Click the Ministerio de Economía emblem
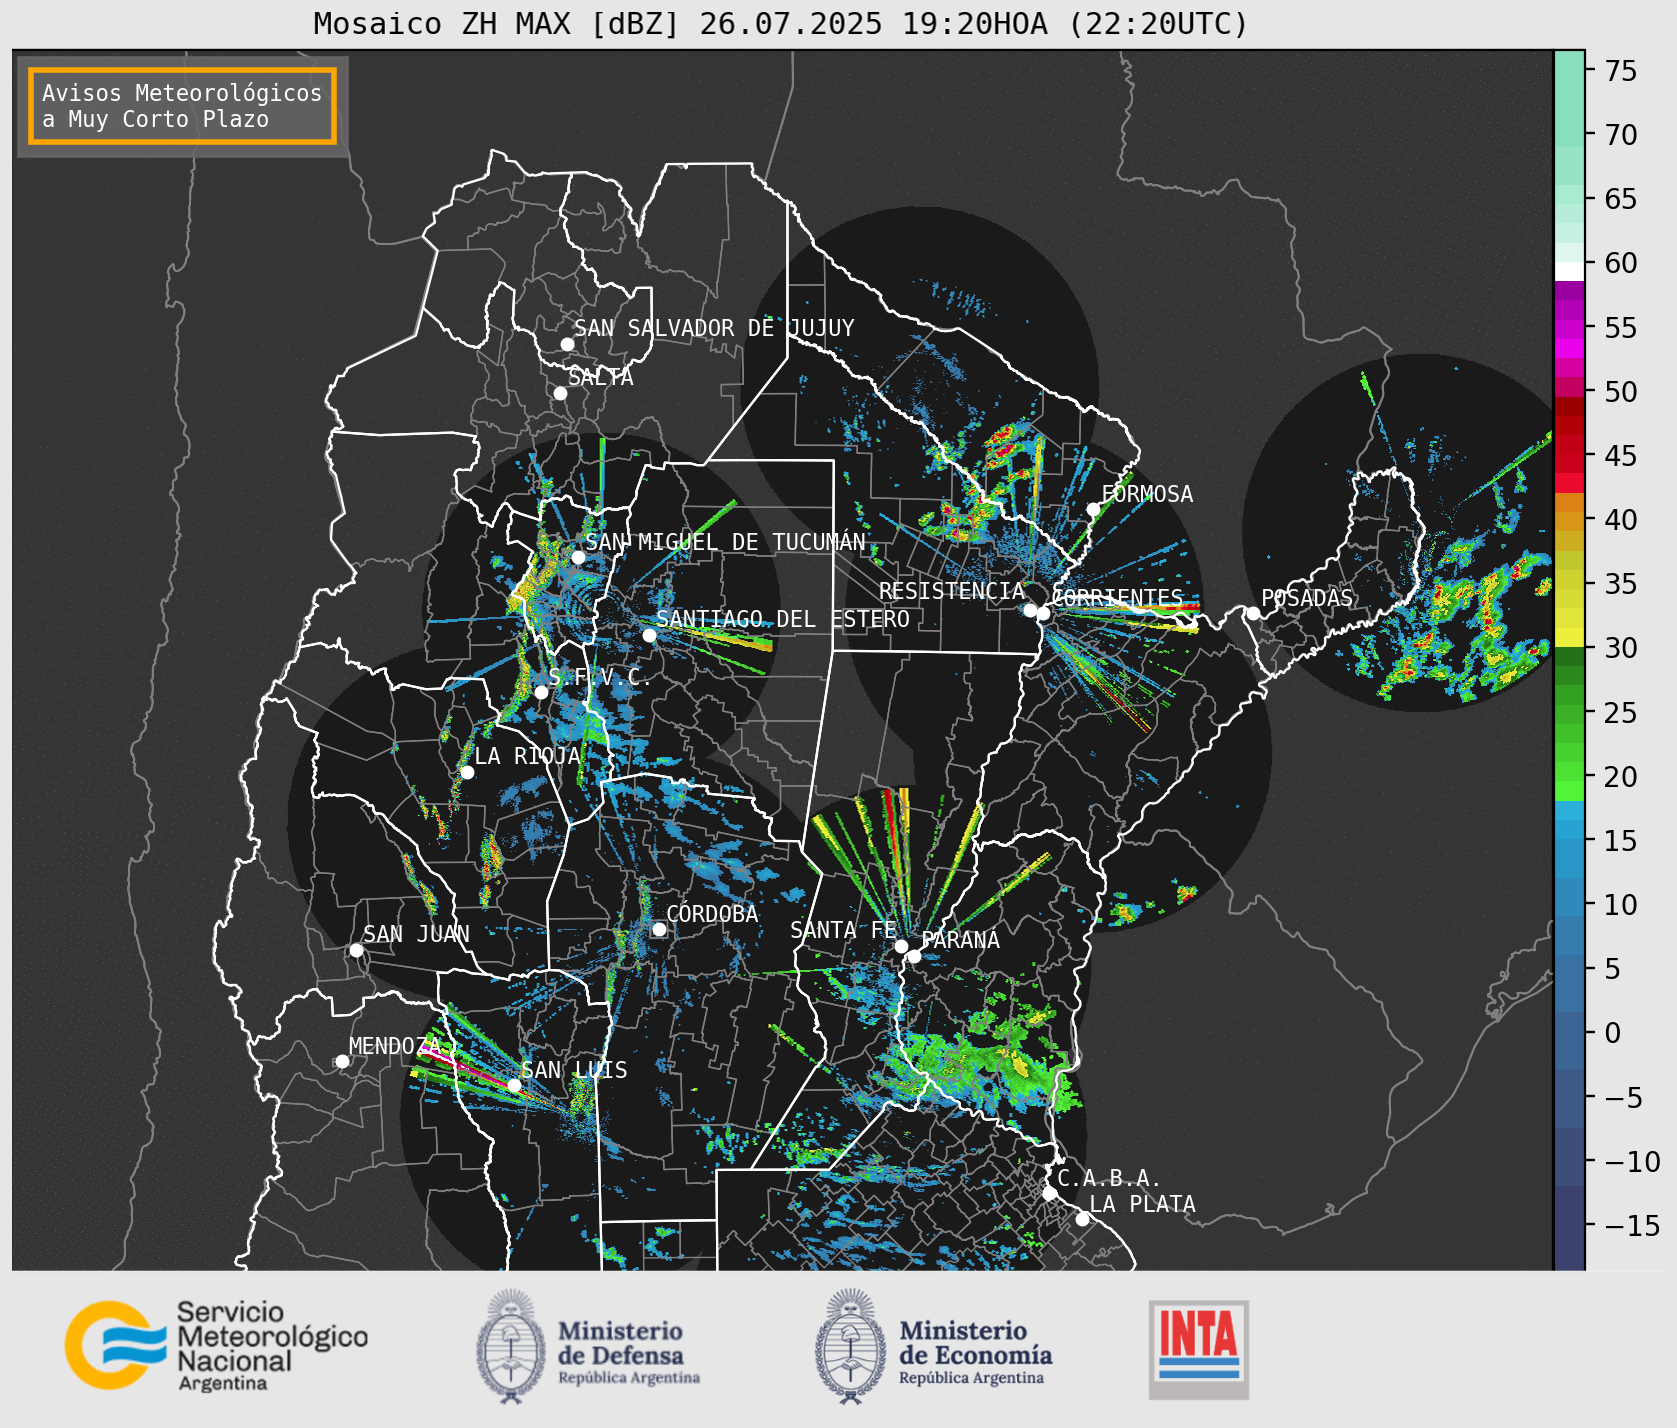The width and height of the screenshot is (1677, 1428). click(x=851, y=1346)
